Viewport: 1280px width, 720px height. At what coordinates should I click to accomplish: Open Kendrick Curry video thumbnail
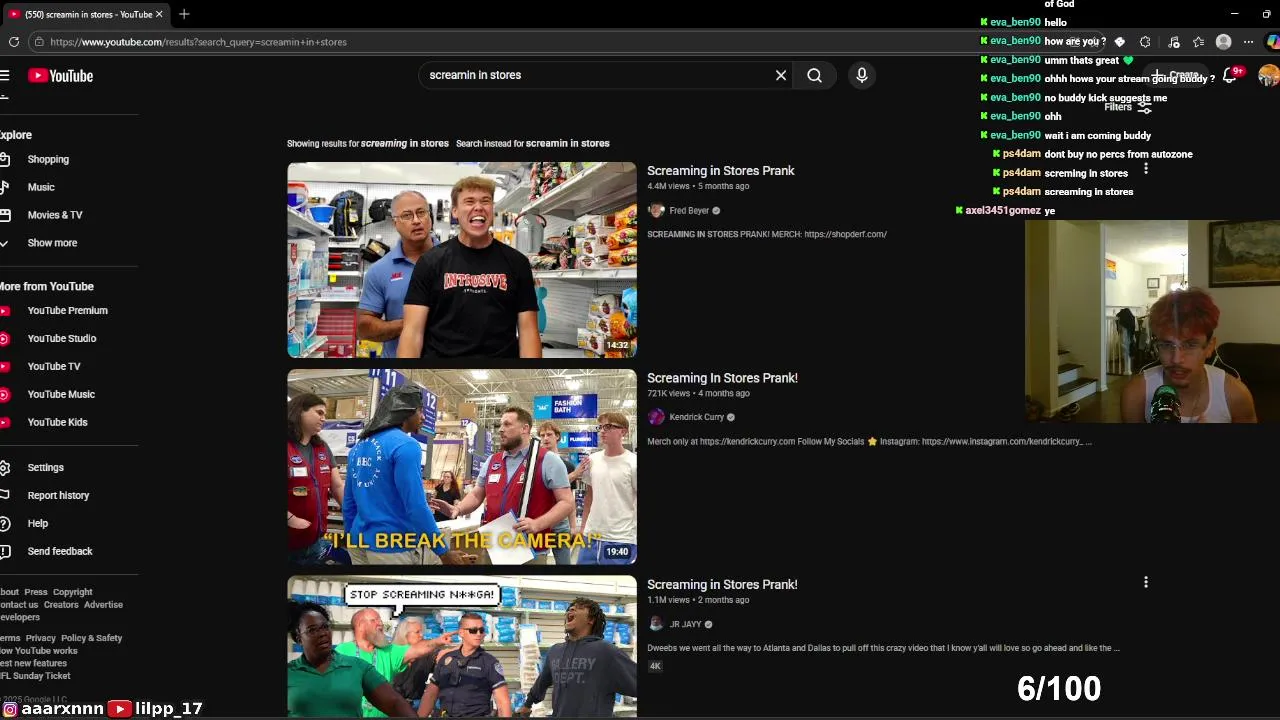pos(462,467)
